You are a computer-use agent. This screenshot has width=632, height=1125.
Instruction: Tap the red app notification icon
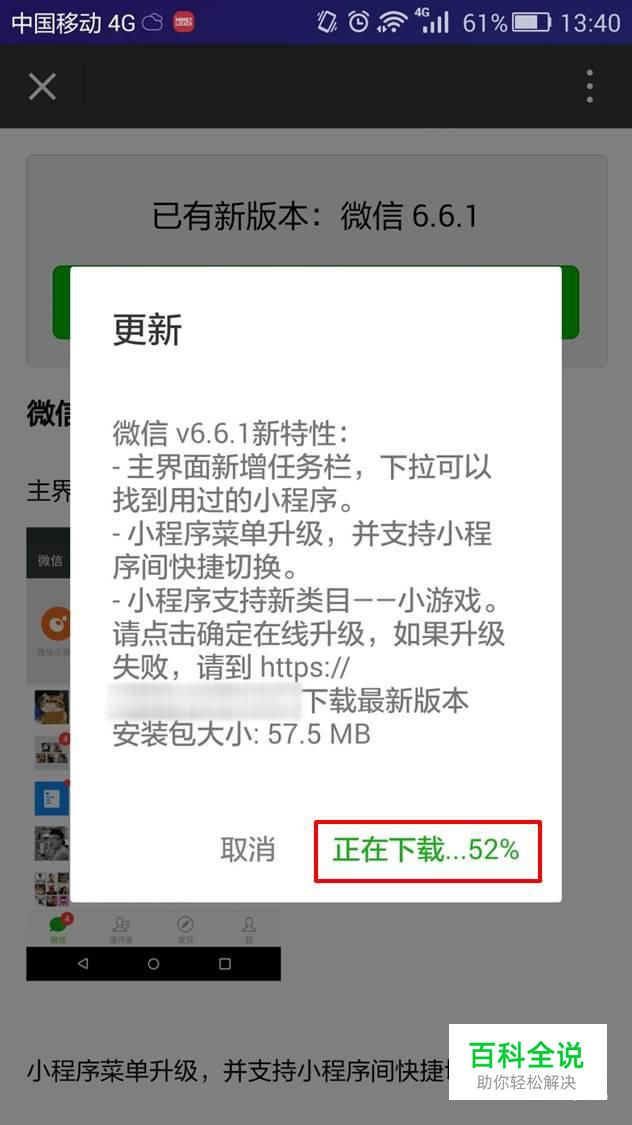pyautogui.click(x=184, y=22)
